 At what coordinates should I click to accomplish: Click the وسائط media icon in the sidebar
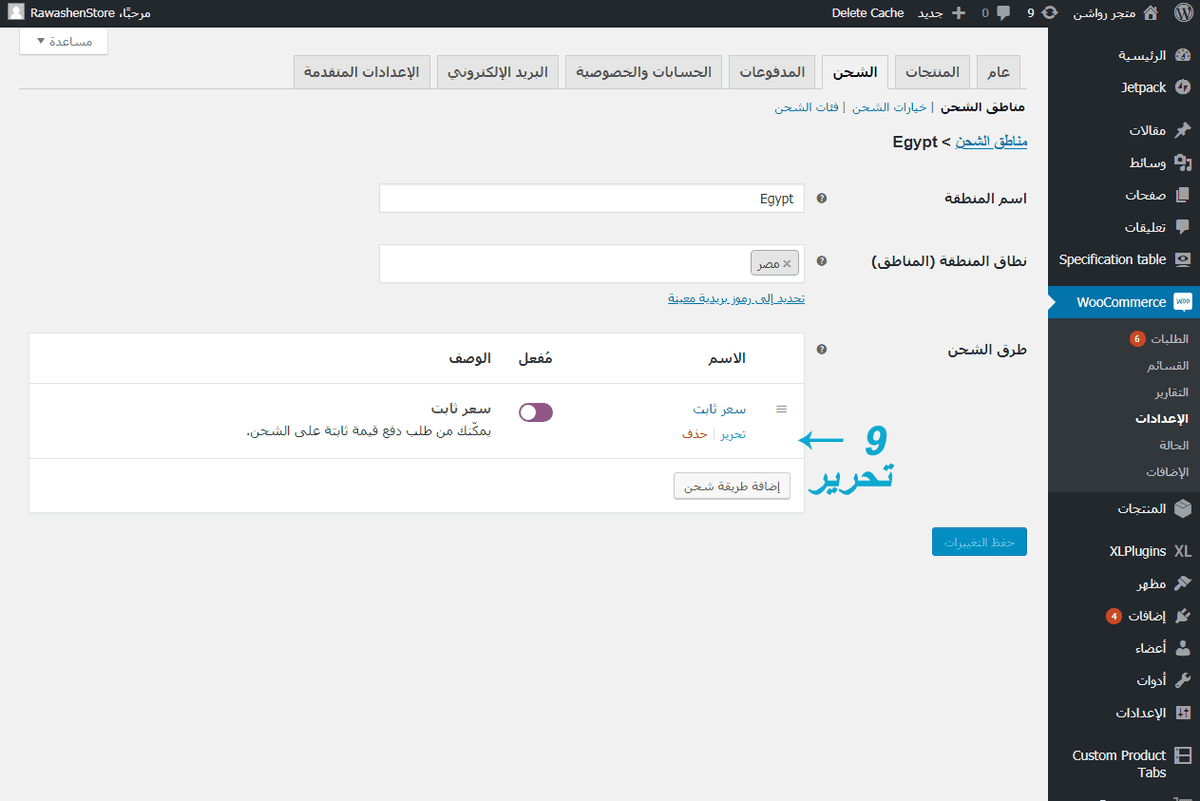[1183, 162]
